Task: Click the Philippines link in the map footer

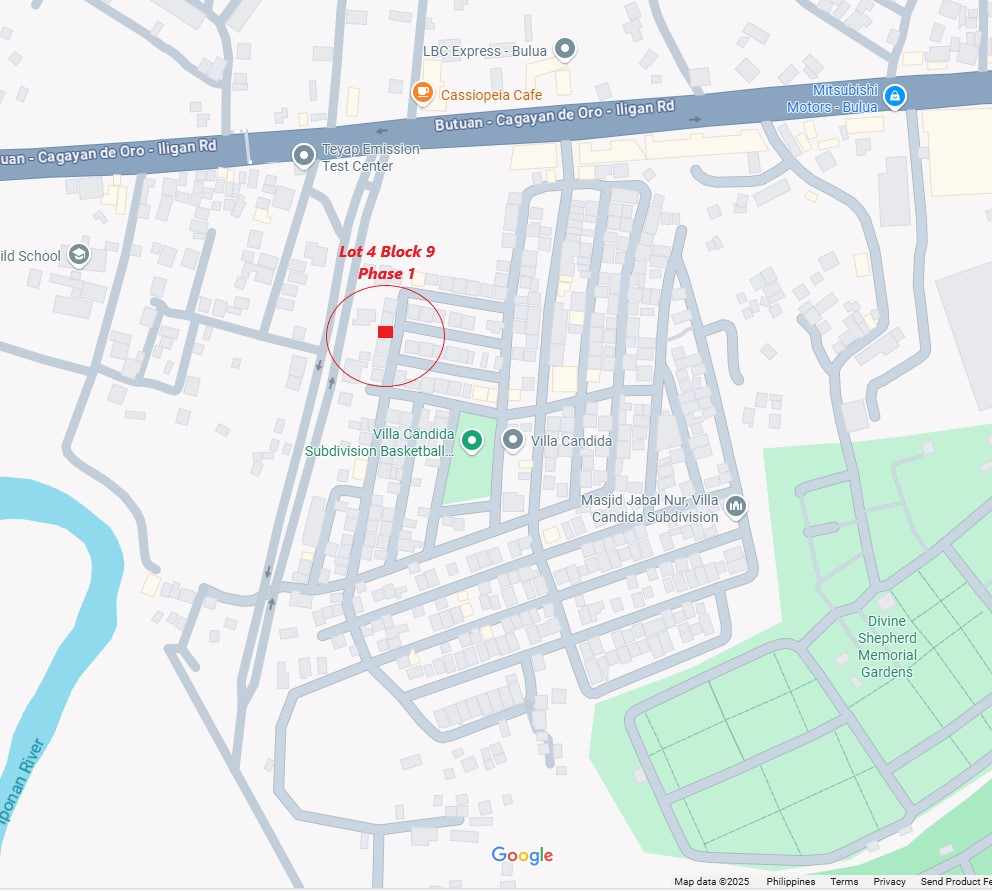Action: point(790,882)
